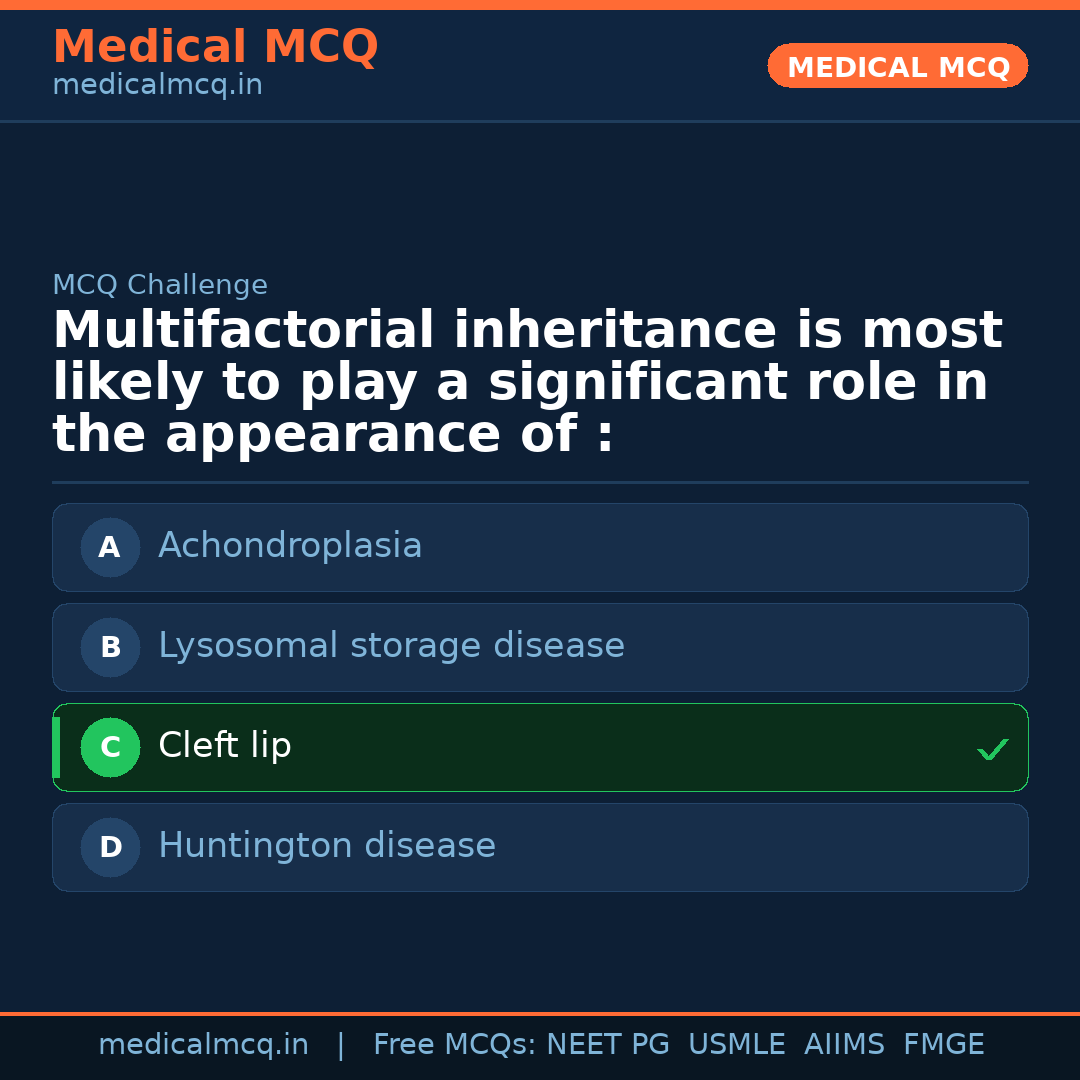Click the circular D option badge
1080x1080 pixels.
(110, 847)
